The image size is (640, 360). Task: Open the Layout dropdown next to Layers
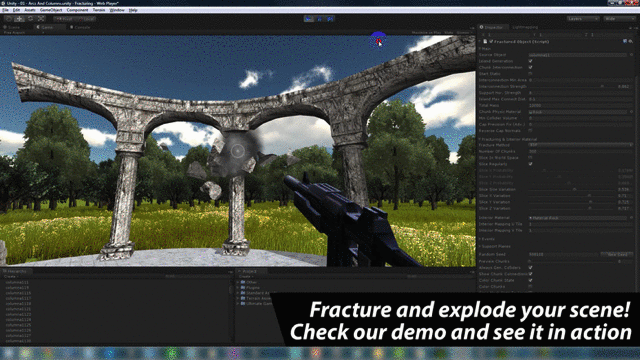620,19
